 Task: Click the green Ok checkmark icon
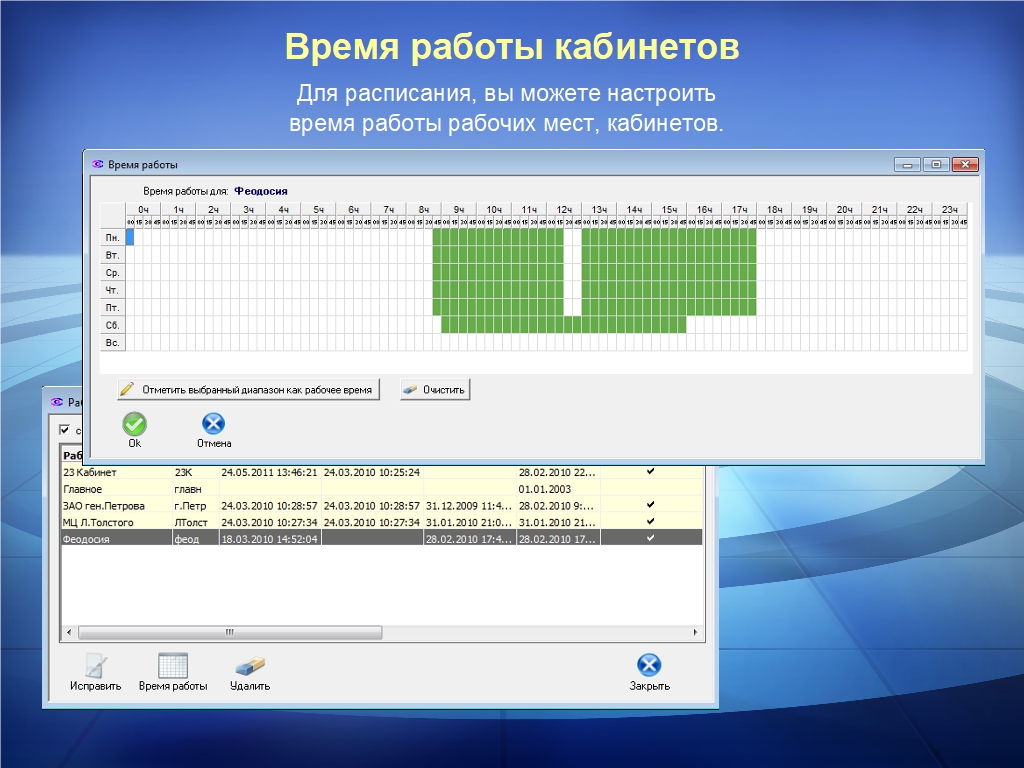(134, 424)
